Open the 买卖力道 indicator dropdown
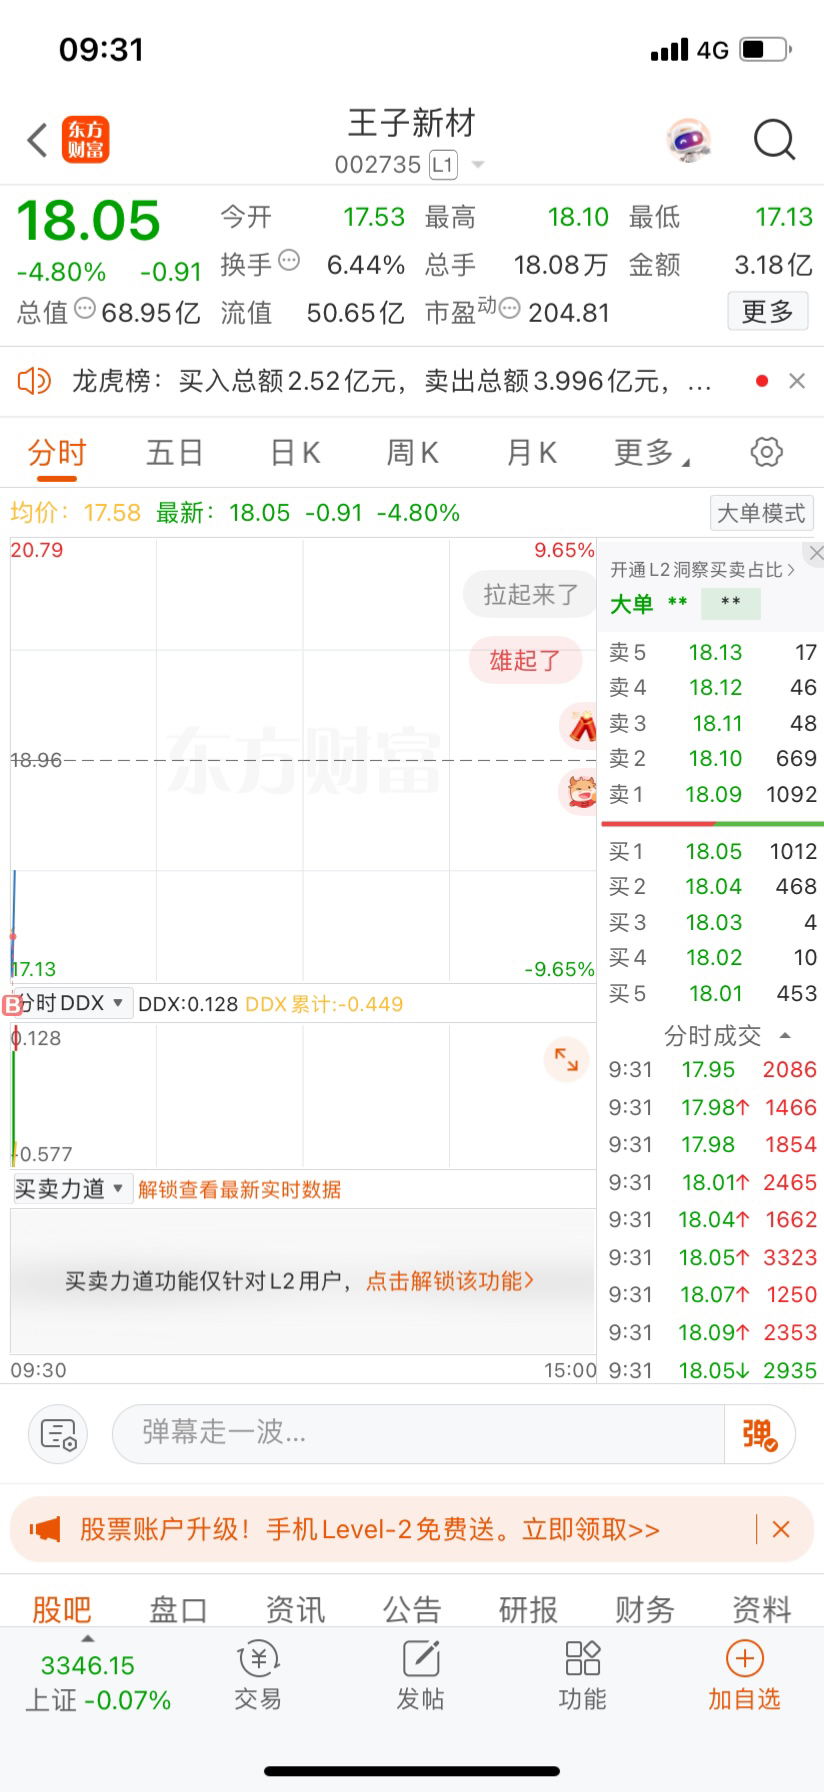The image size is (824, 1792). (72, 1189)
